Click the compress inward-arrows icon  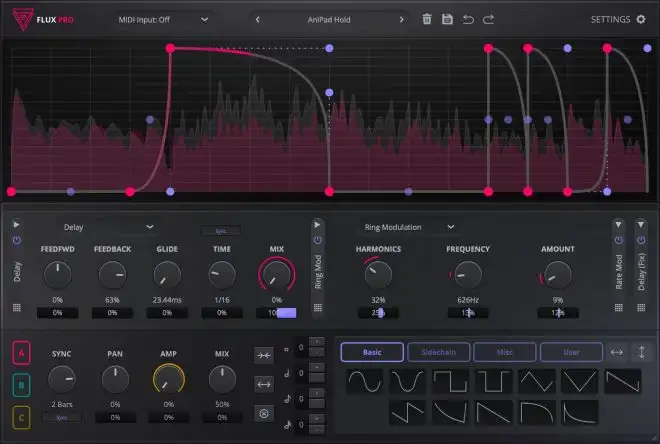[x=264, y=355]
